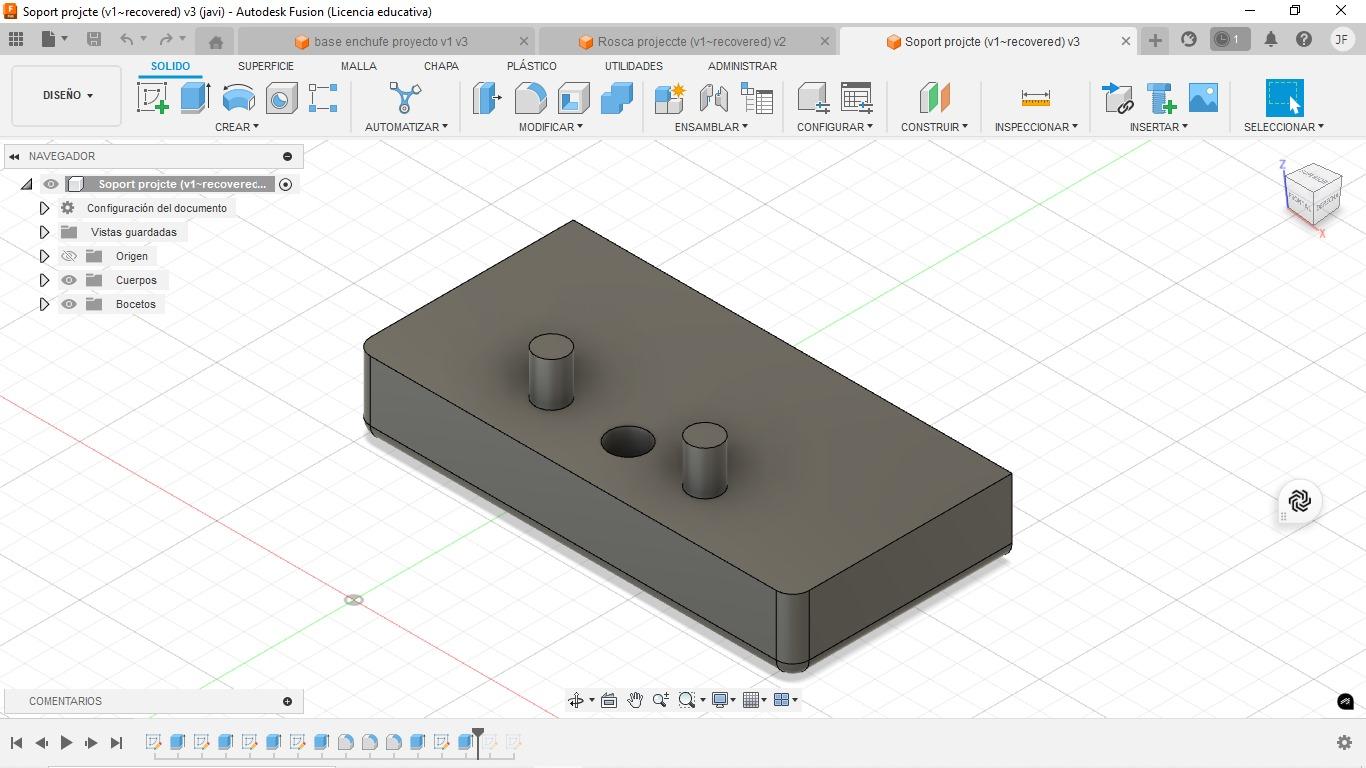Select the Hole tool
Viewport: 1366px width, 768px height.
[x=281, y=98]
